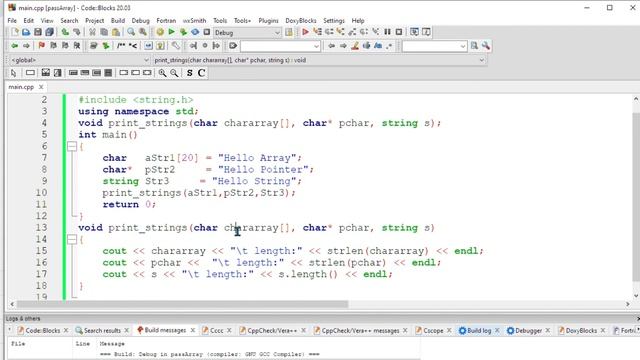640x360 pixels.
Task: Click the editor vertical scrollbar
Action: 636,196
